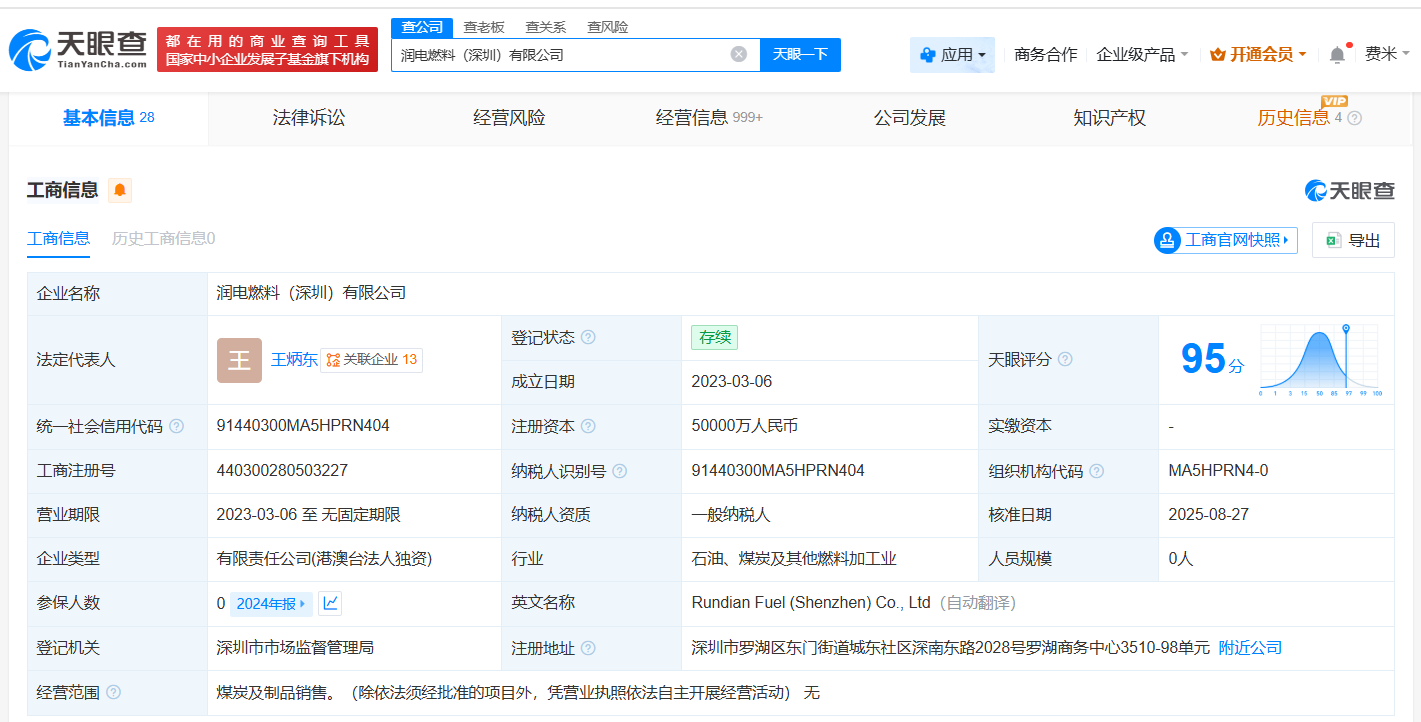Click the TianYanCha logo in header
Viewport: 1421px width, 722px height.
[78, 48]
